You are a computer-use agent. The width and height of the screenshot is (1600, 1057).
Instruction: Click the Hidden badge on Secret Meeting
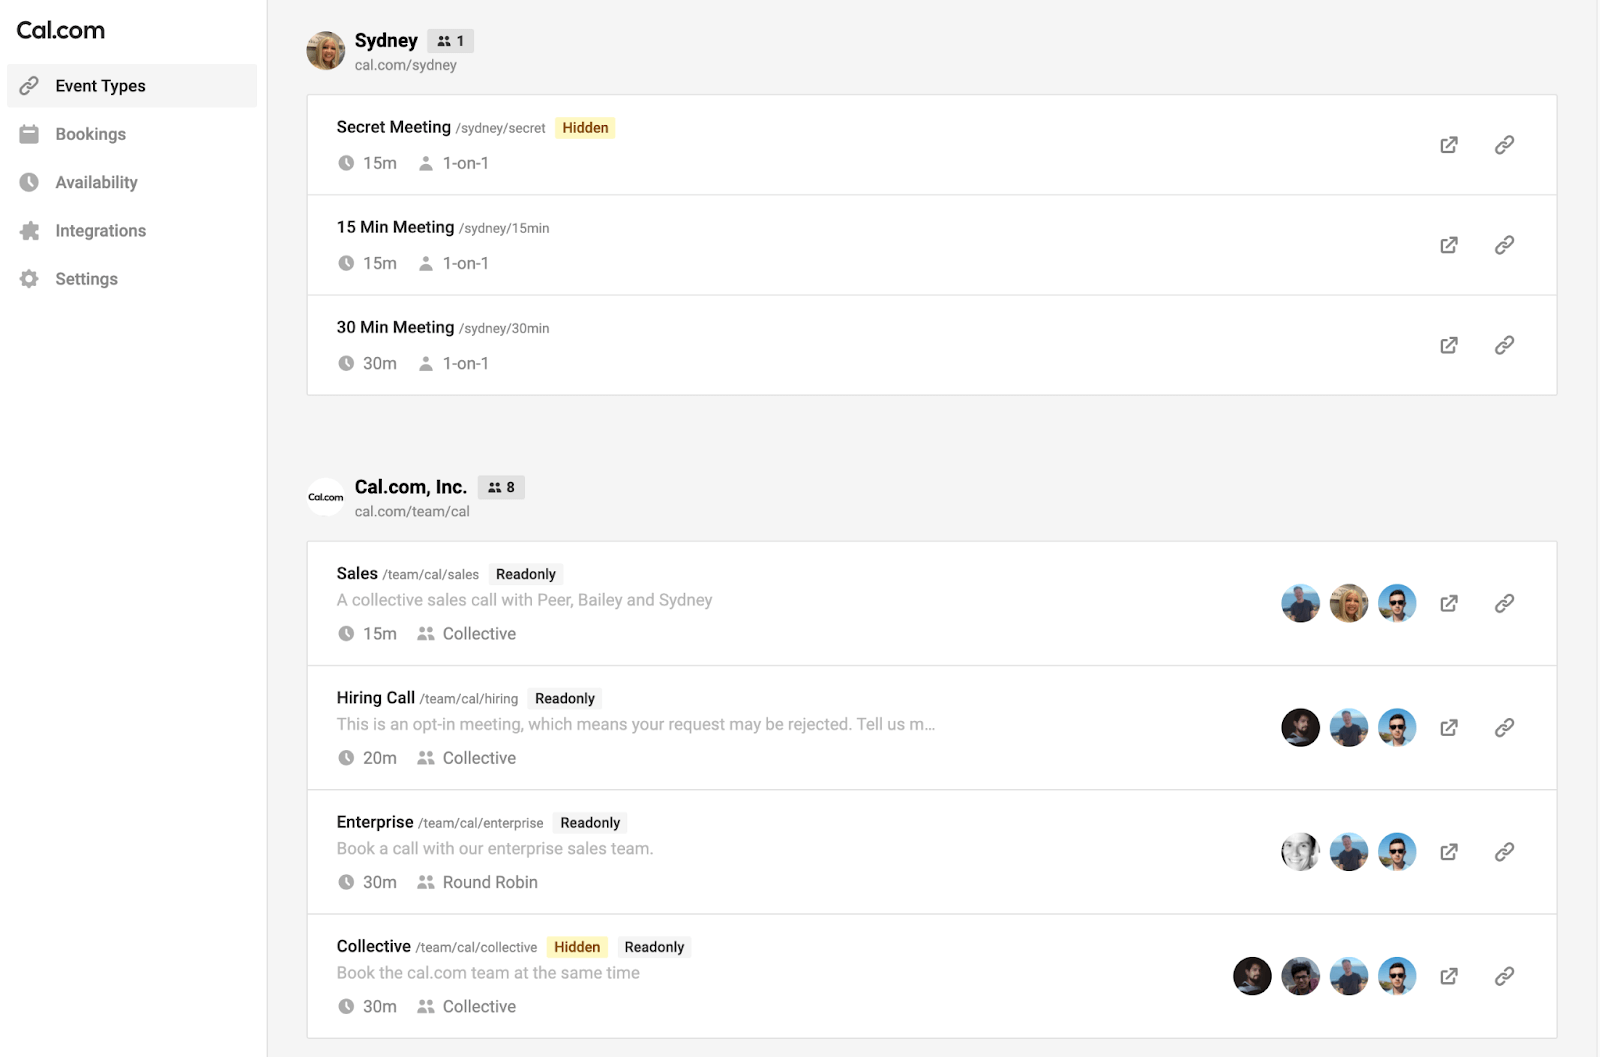(585, 127)
